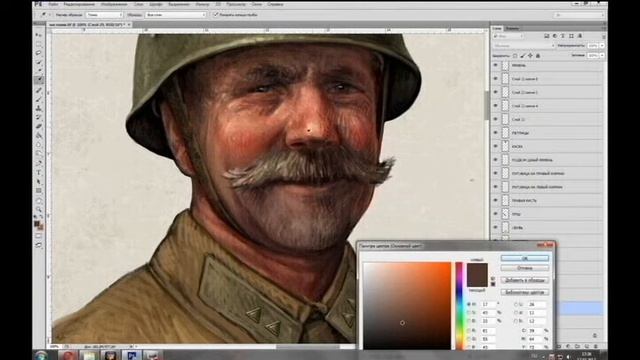This screenshot has width=640, height=360.
Task: Hide the Слой 11 layer
Action: (496, 119)
